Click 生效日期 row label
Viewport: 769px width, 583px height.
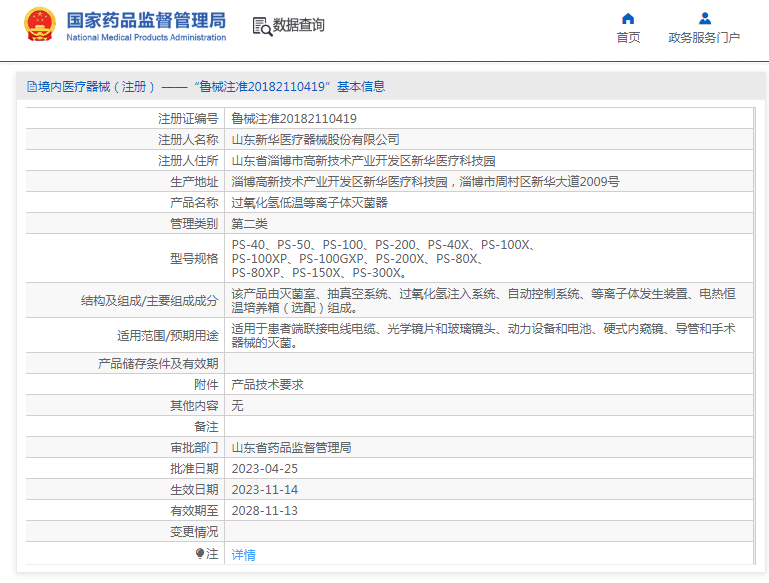pos(194,490)
